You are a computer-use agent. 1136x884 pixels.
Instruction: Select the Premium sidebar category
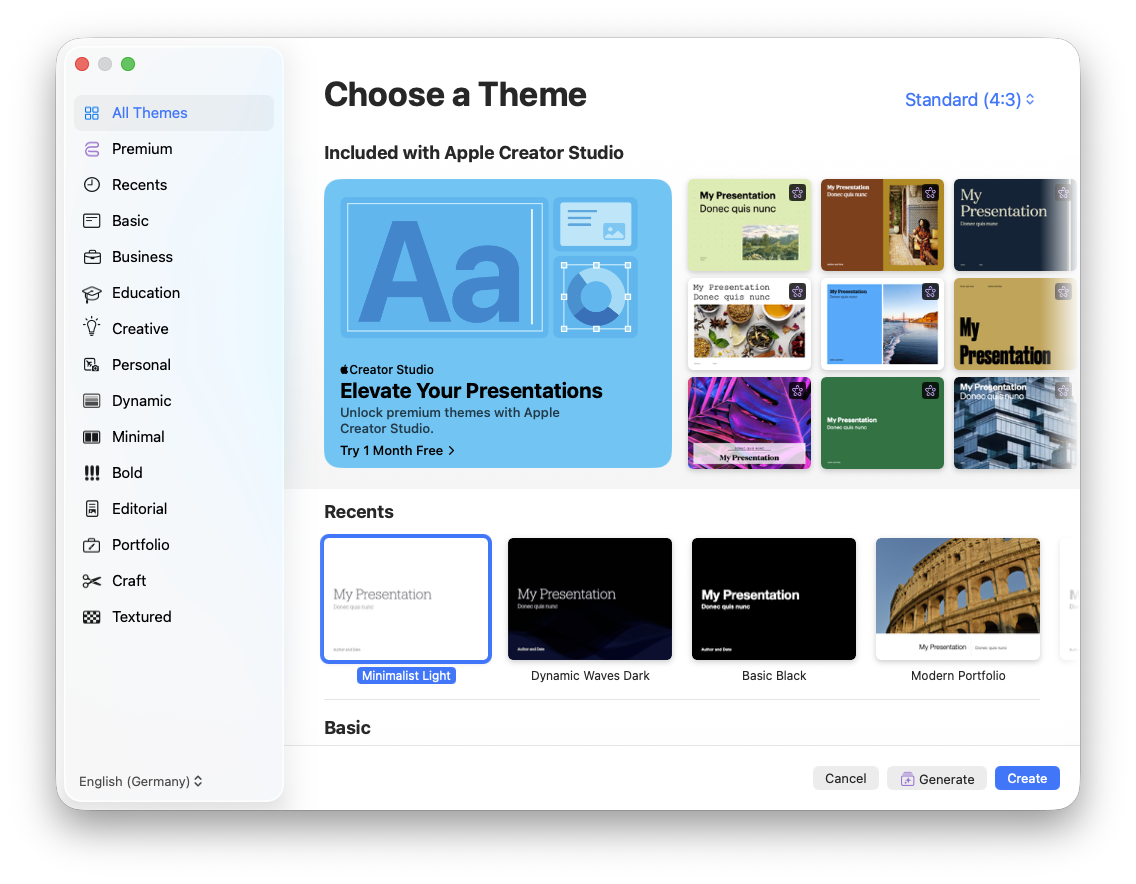click(x=174, y=149)
